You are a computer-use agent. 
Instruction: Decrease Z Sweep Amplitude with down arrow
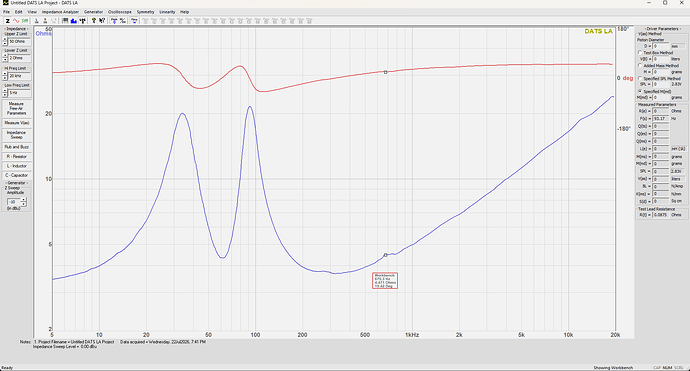pyautogui.click(x=24, y=204)
